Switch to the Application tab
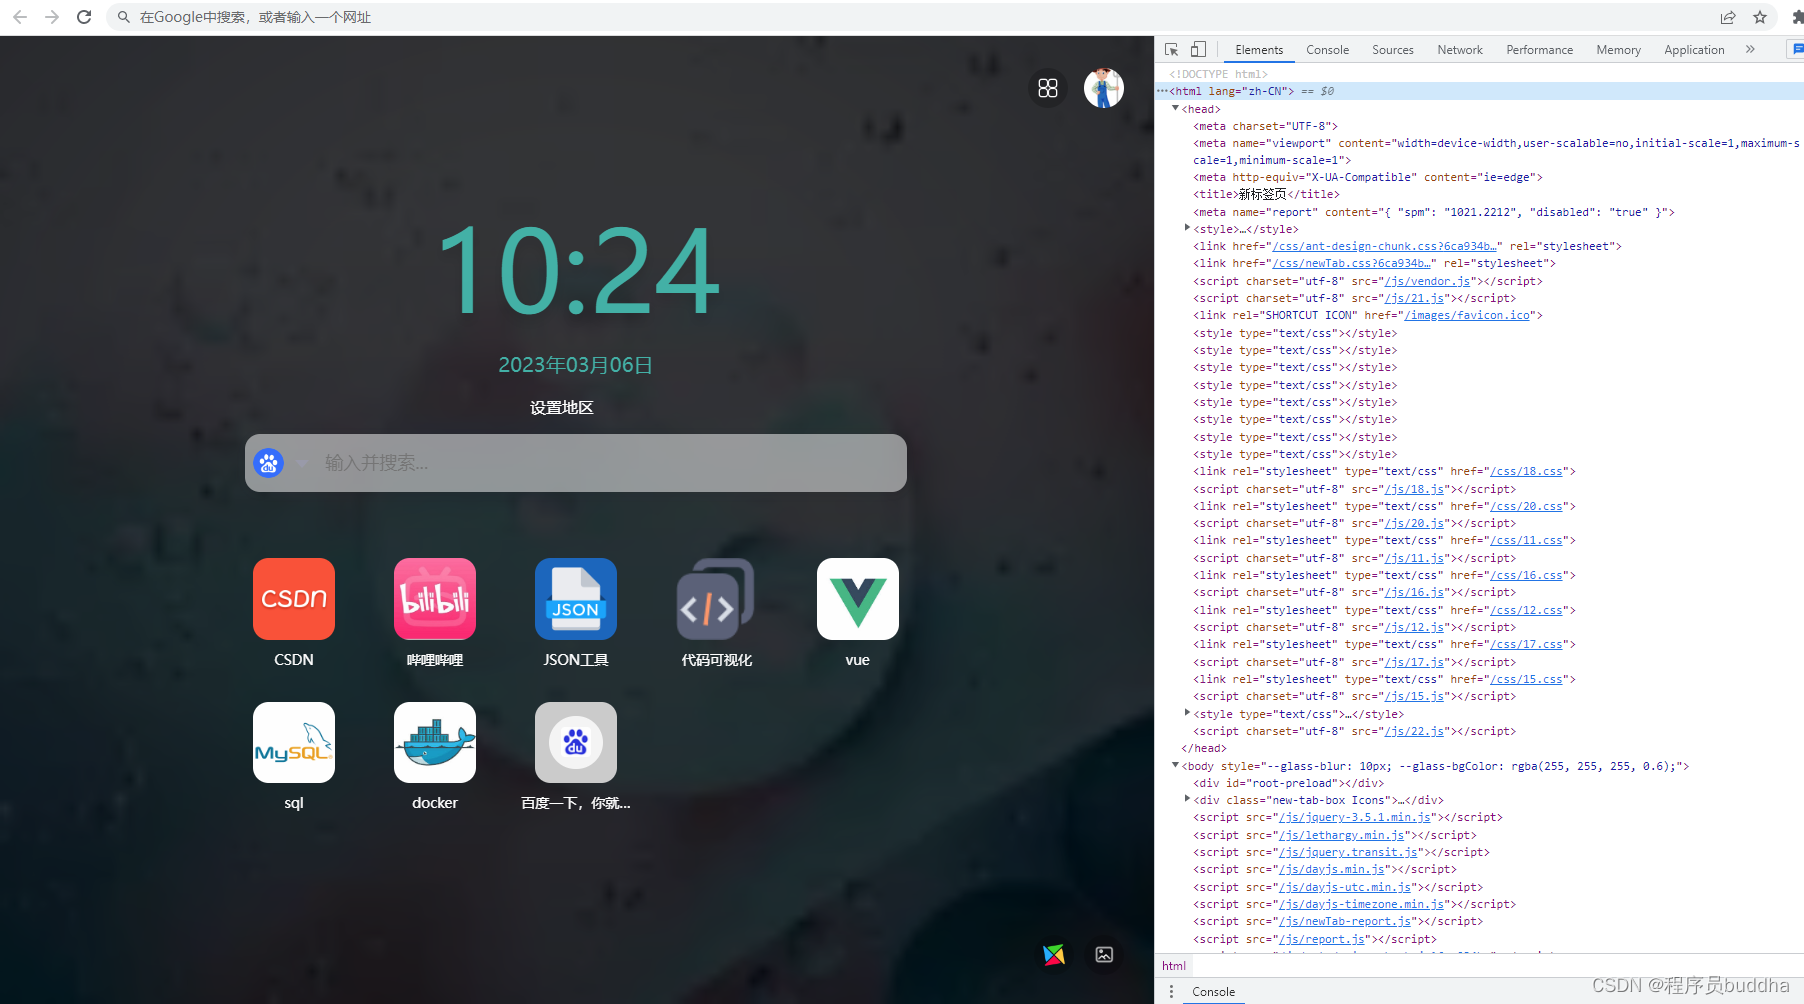Screen dimensions: 1804x1004 [1694, 50]
